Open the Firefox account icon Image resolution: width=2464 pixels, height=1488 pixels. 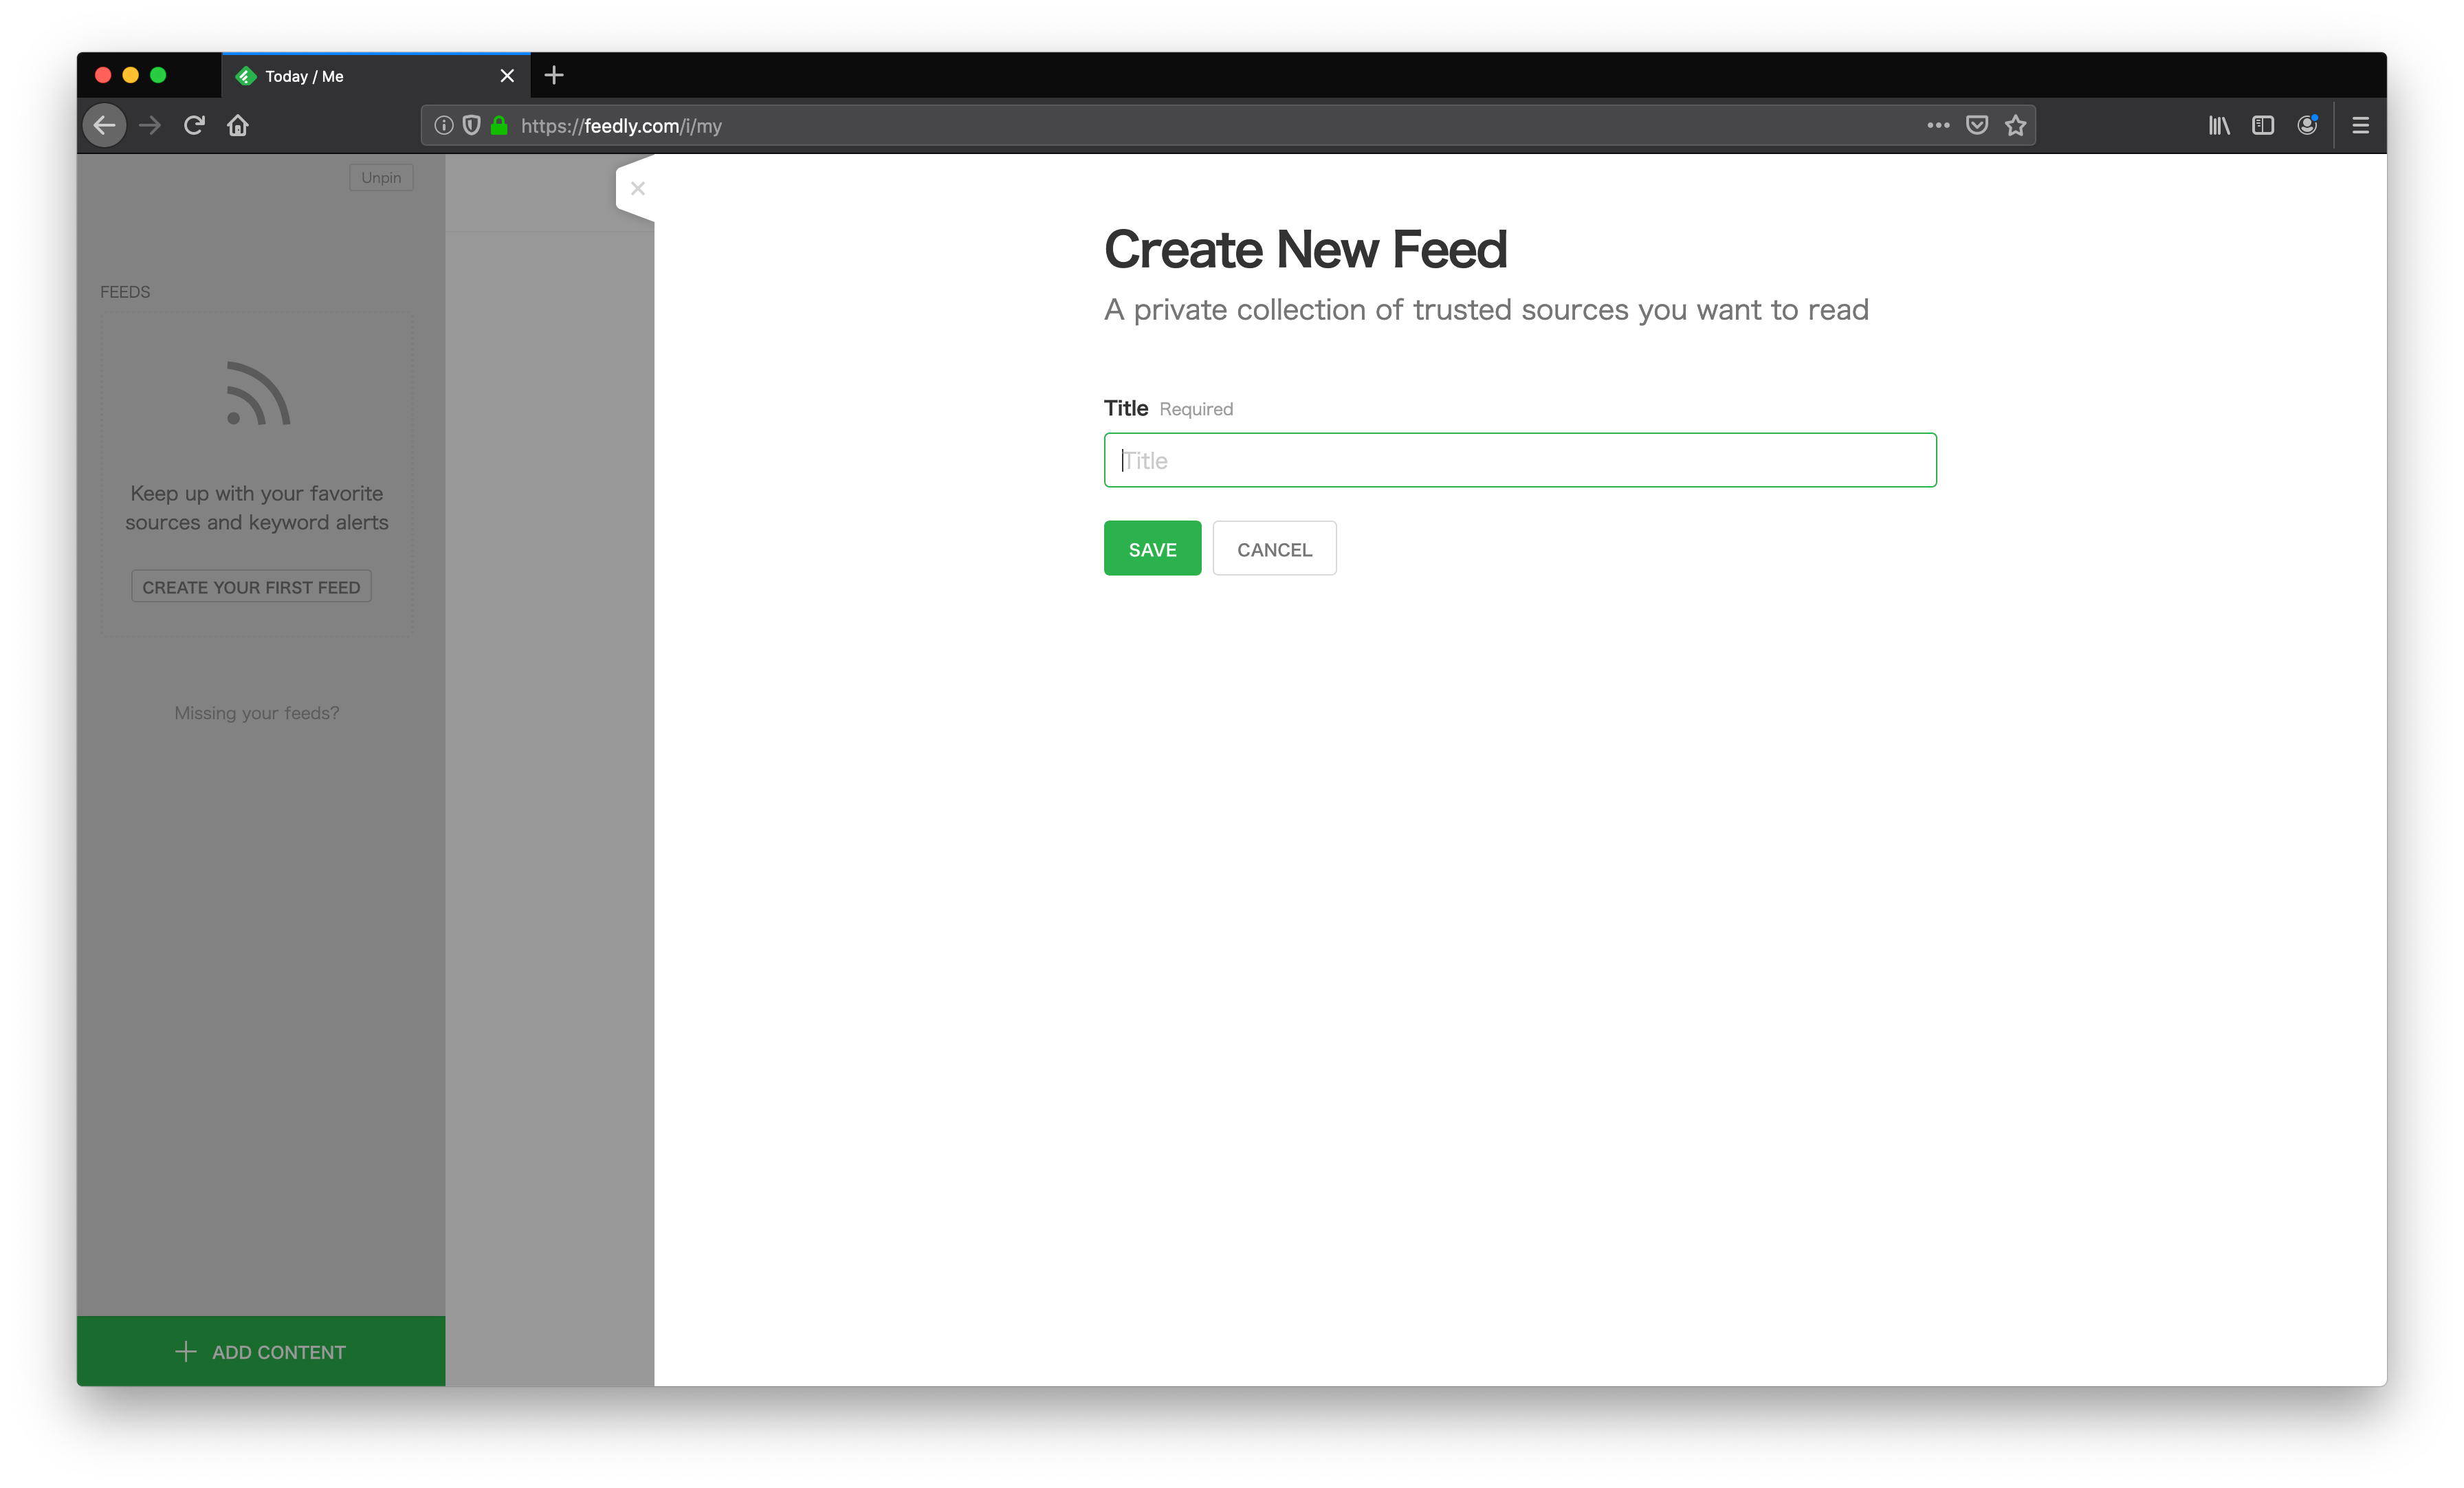click(x=2307, y=125)
